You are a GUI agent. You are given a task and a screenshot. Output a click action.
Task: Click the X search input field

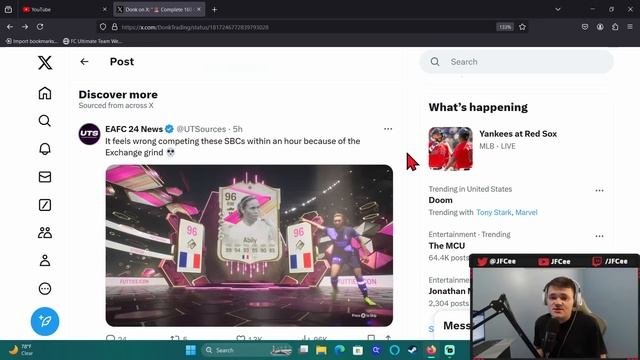tap(516, 62)
